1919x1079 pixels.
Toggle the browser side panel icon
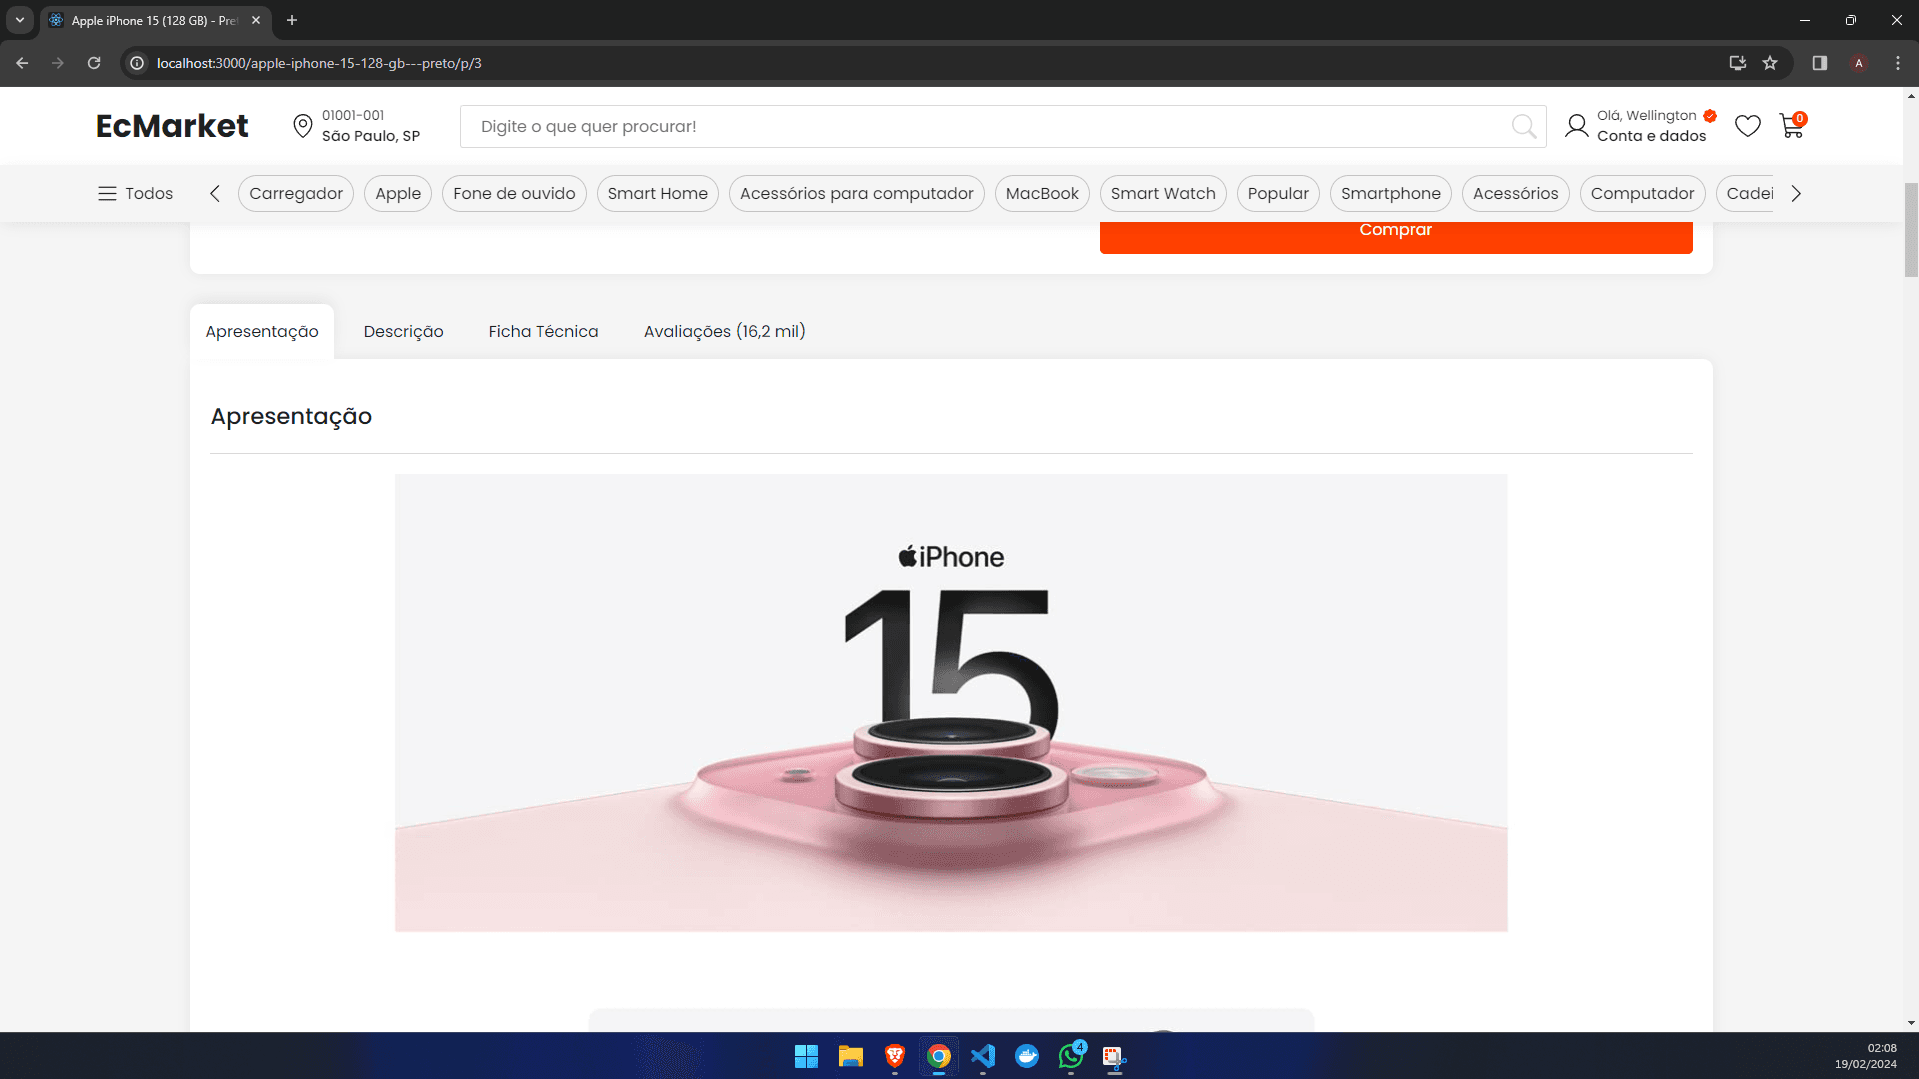tap(1820, 63)
